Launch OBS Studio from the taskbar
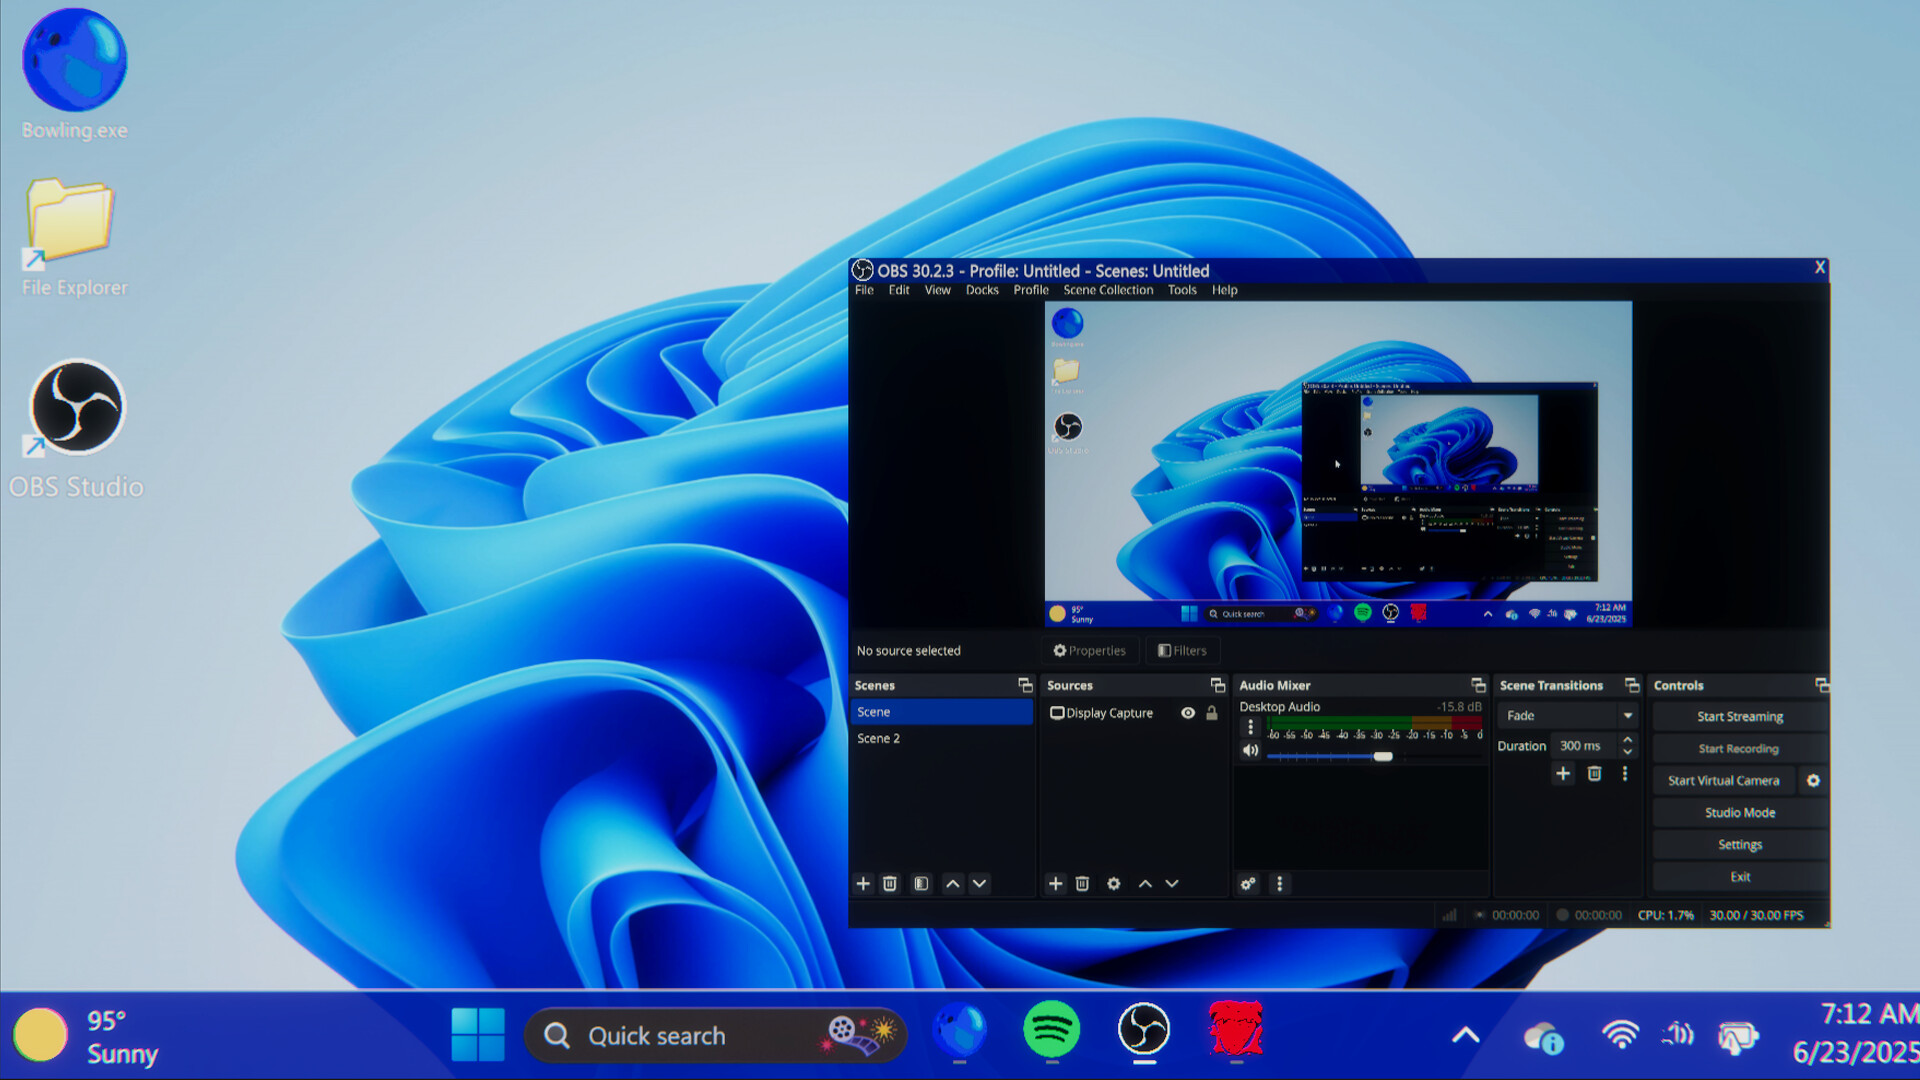 click(x=1145, y=1035)
